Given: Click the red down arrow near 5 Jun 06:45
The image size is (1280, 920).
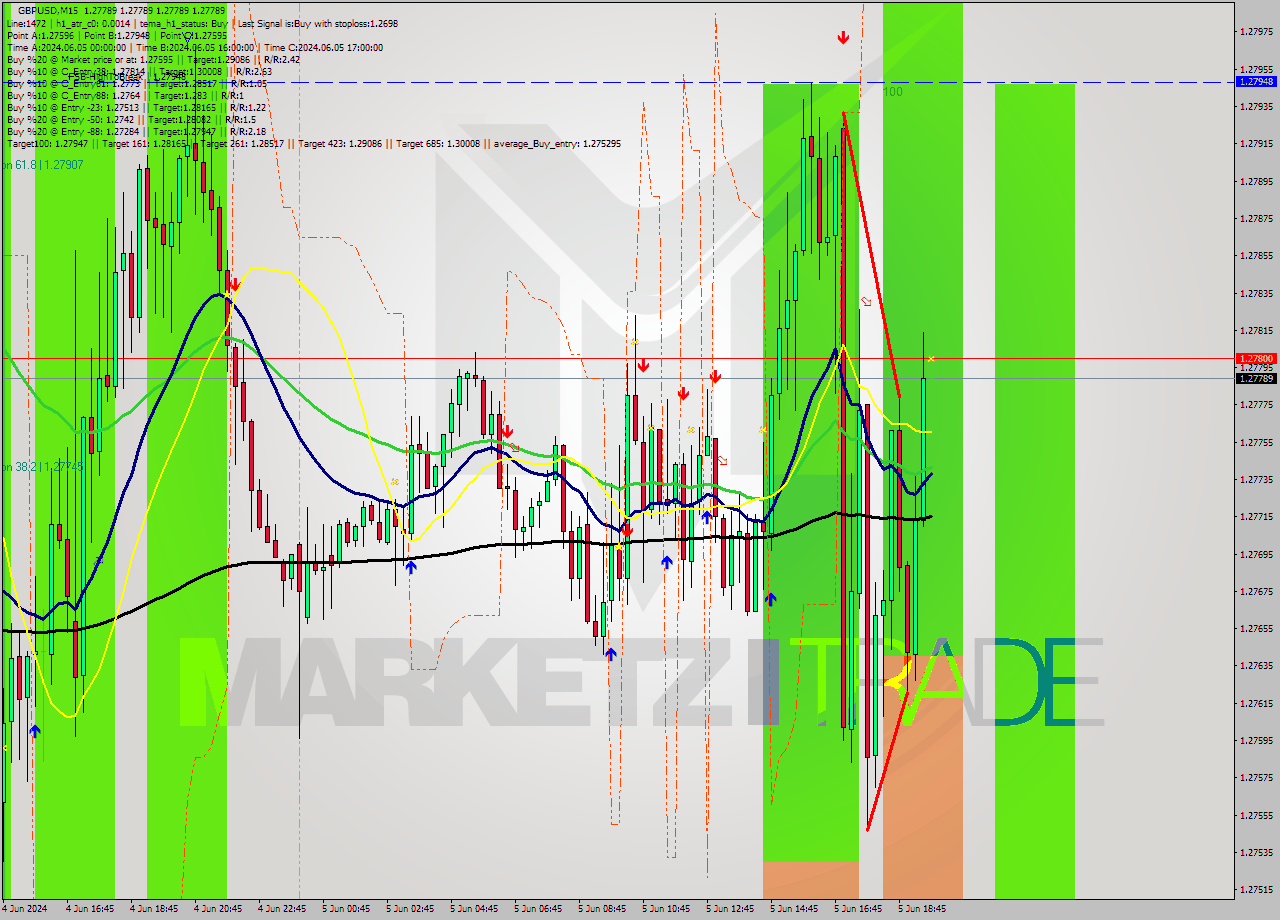Looking at the screenshot, I should [x=507, y=432].
